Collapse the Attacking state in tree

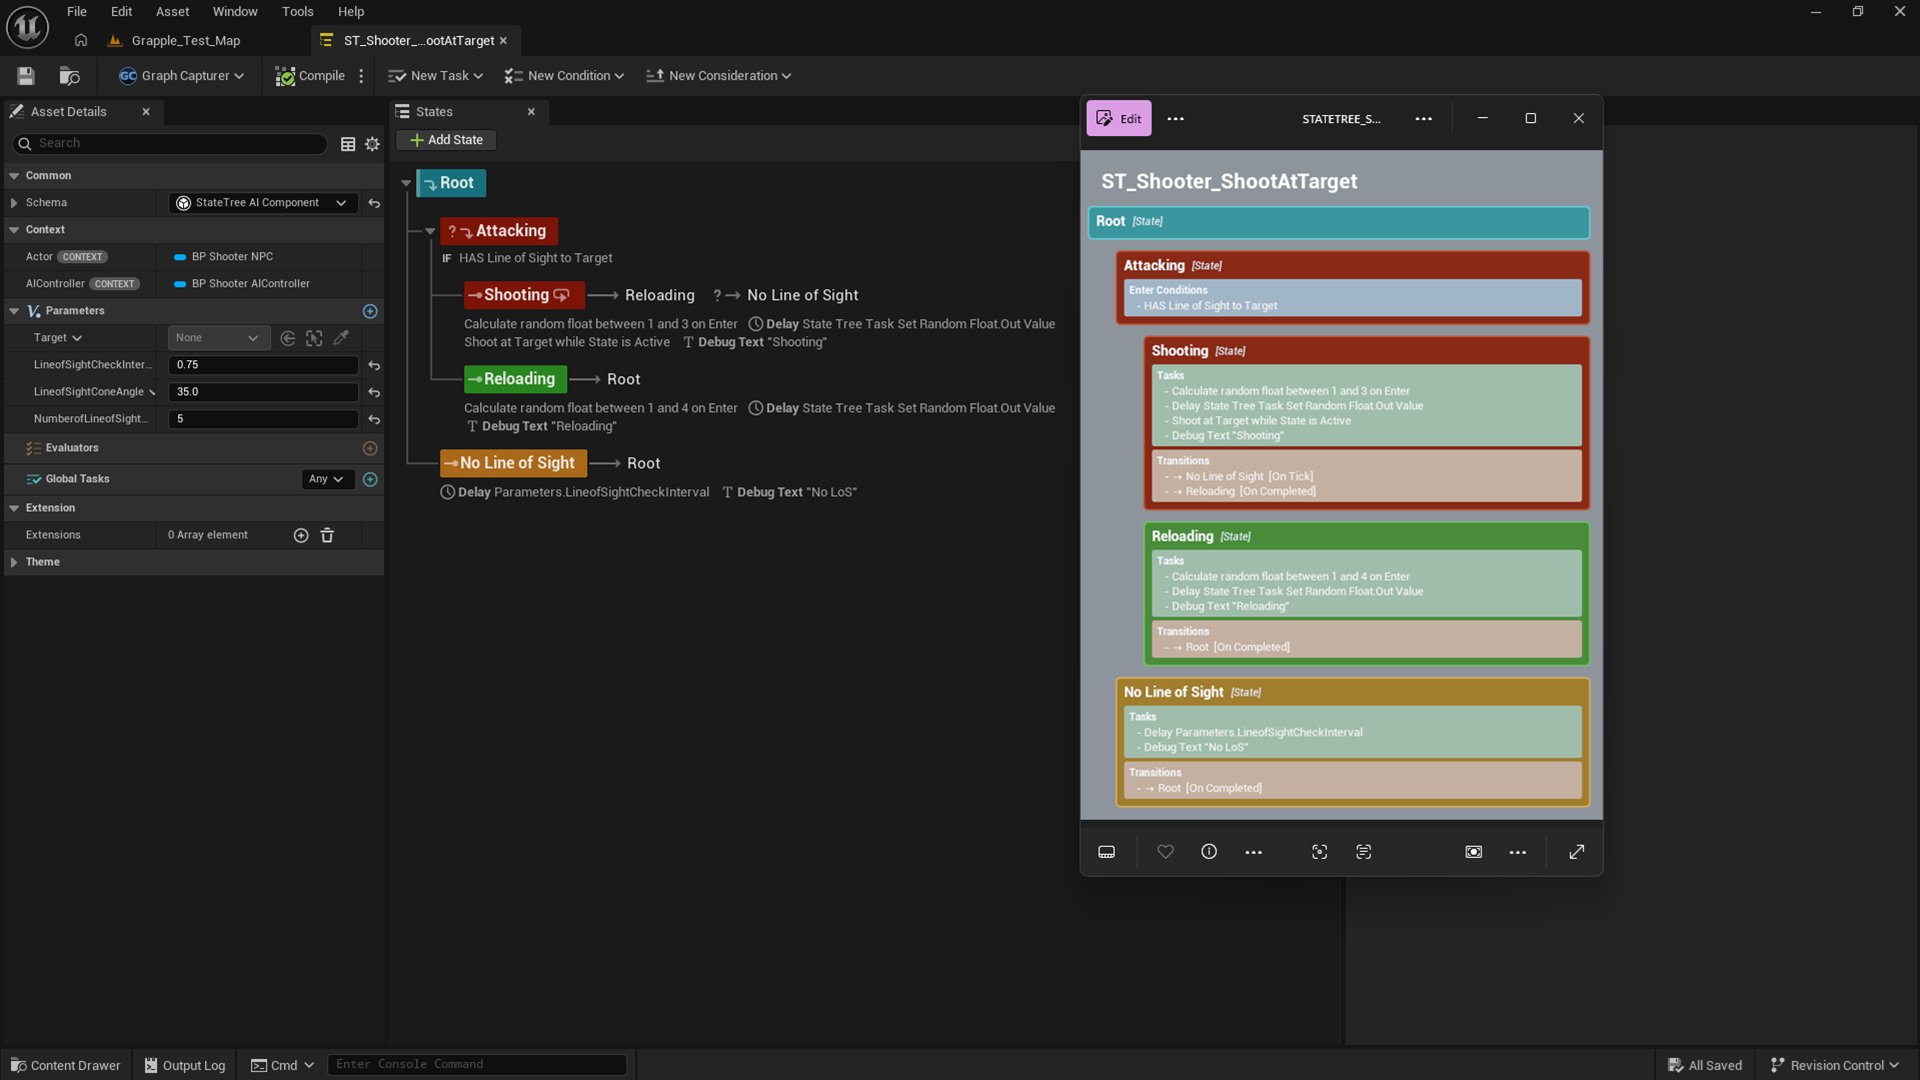pyautogui.click(x=430, y=231)
